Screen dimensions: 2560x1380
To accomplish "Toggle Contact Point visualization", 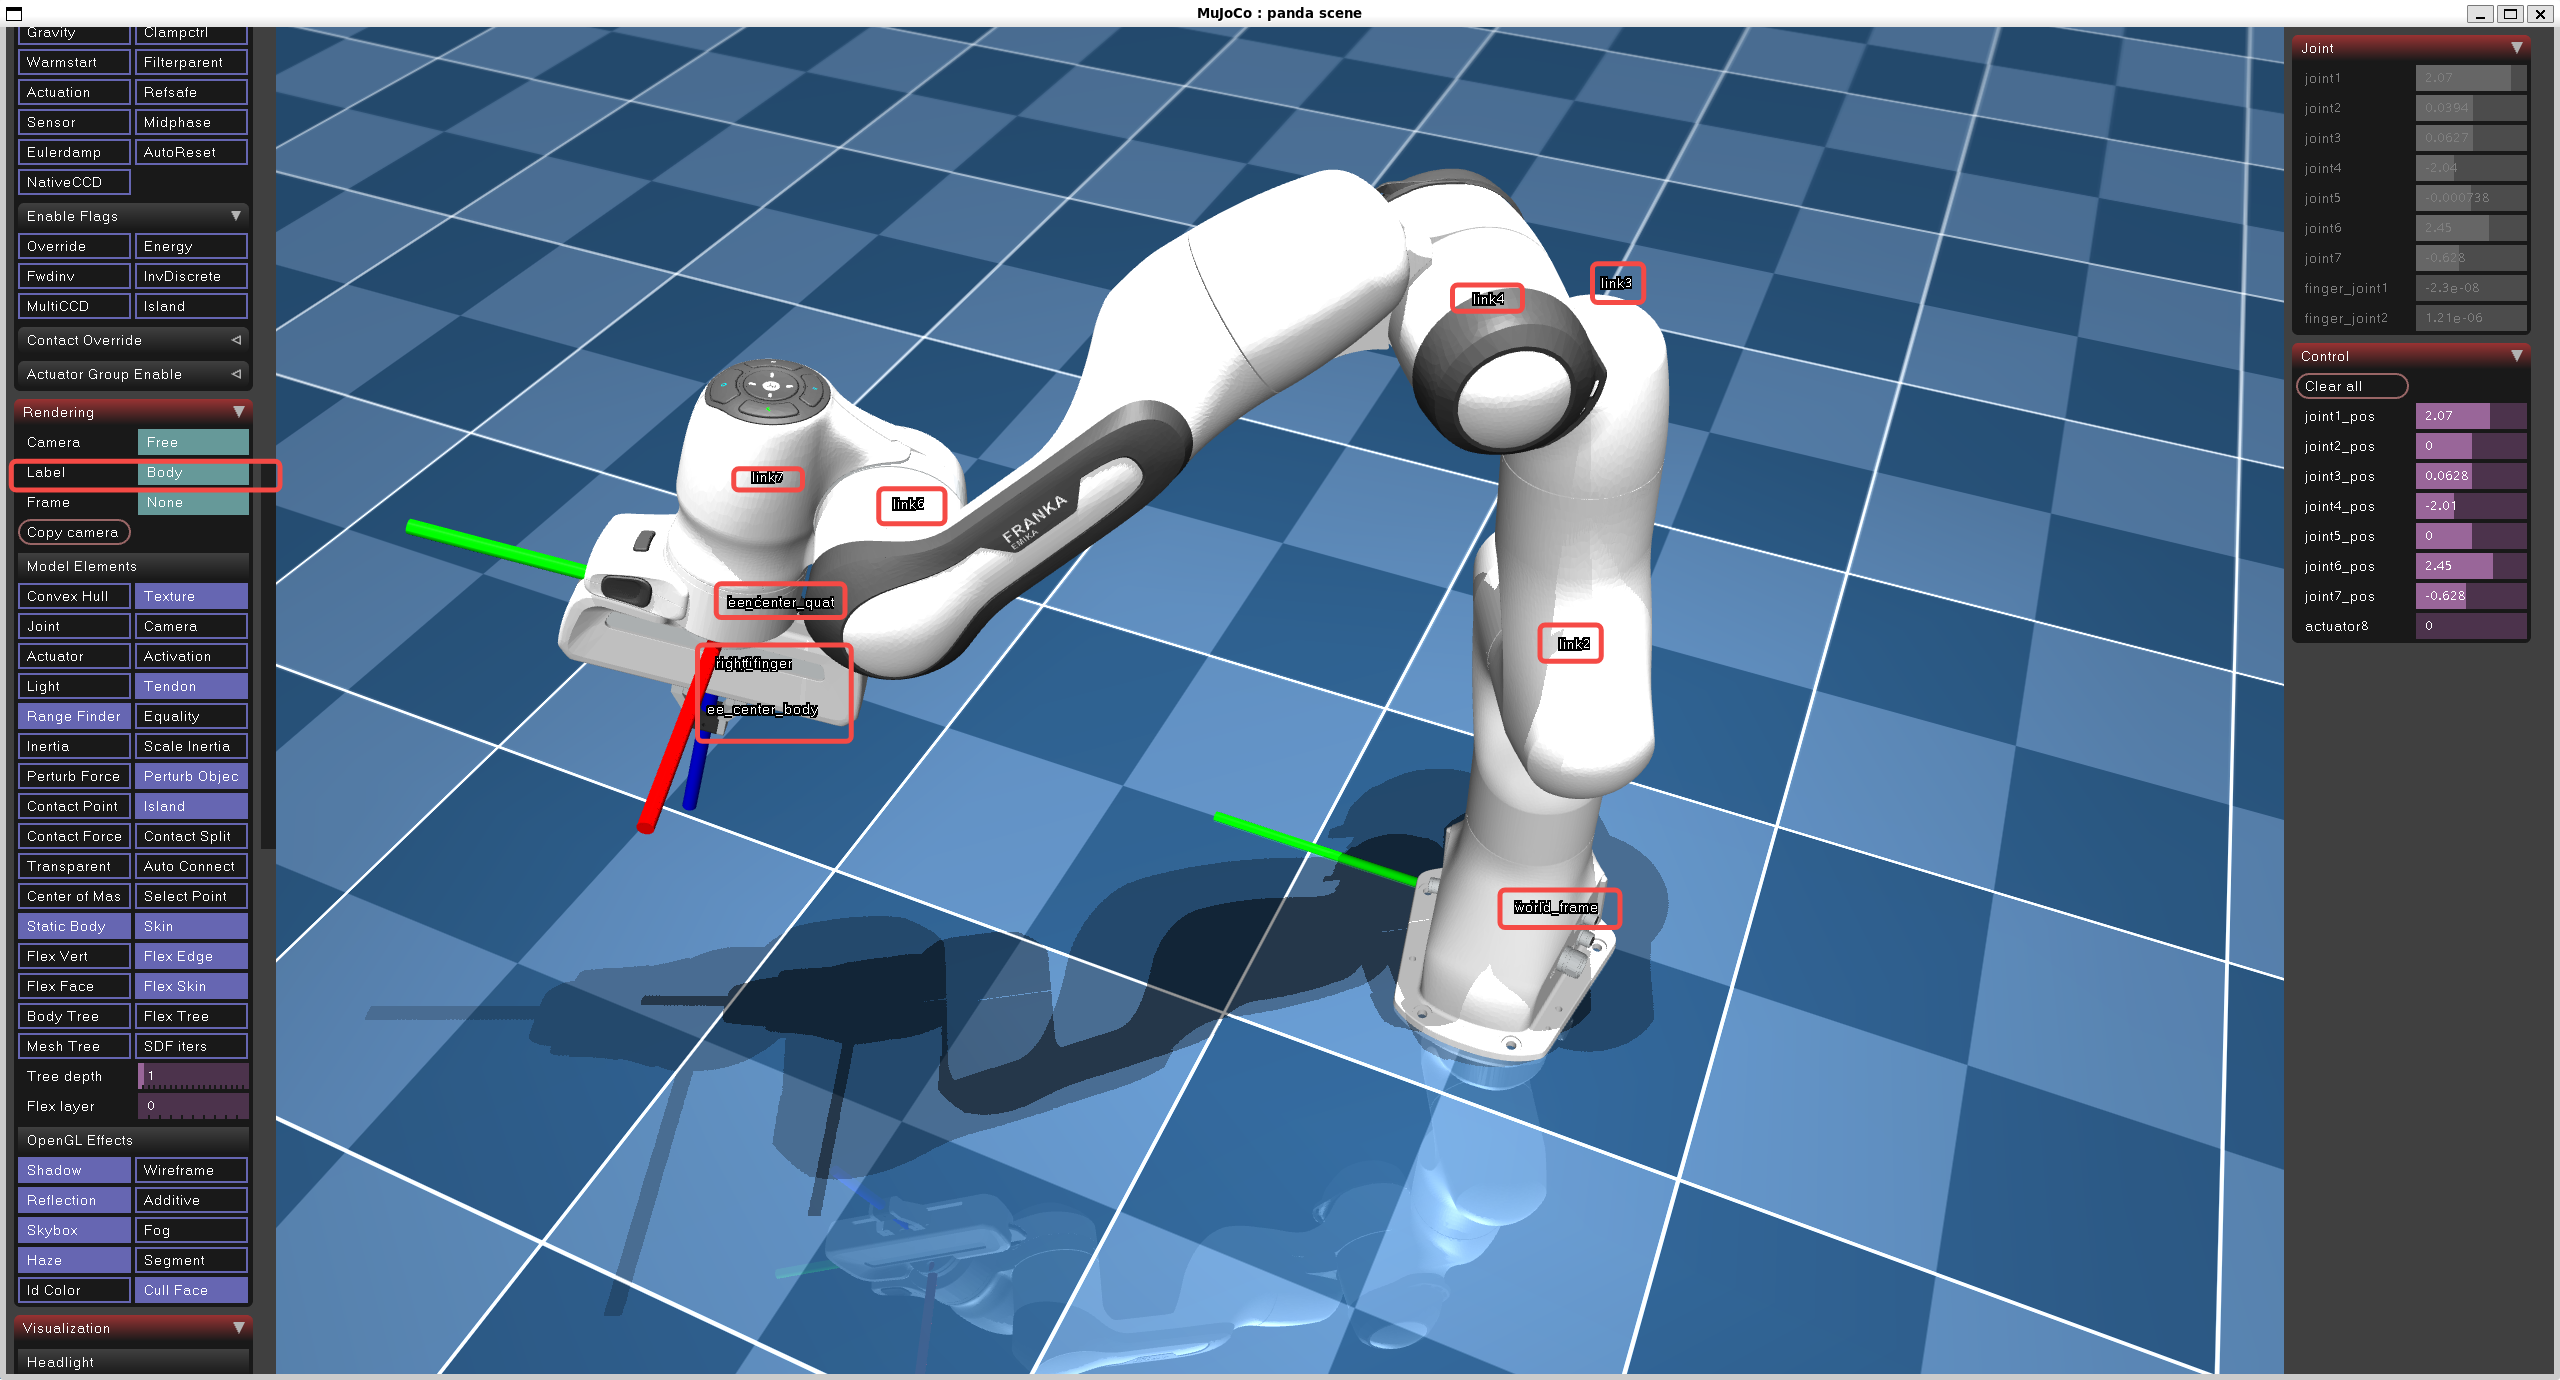I will pos(73,806).
